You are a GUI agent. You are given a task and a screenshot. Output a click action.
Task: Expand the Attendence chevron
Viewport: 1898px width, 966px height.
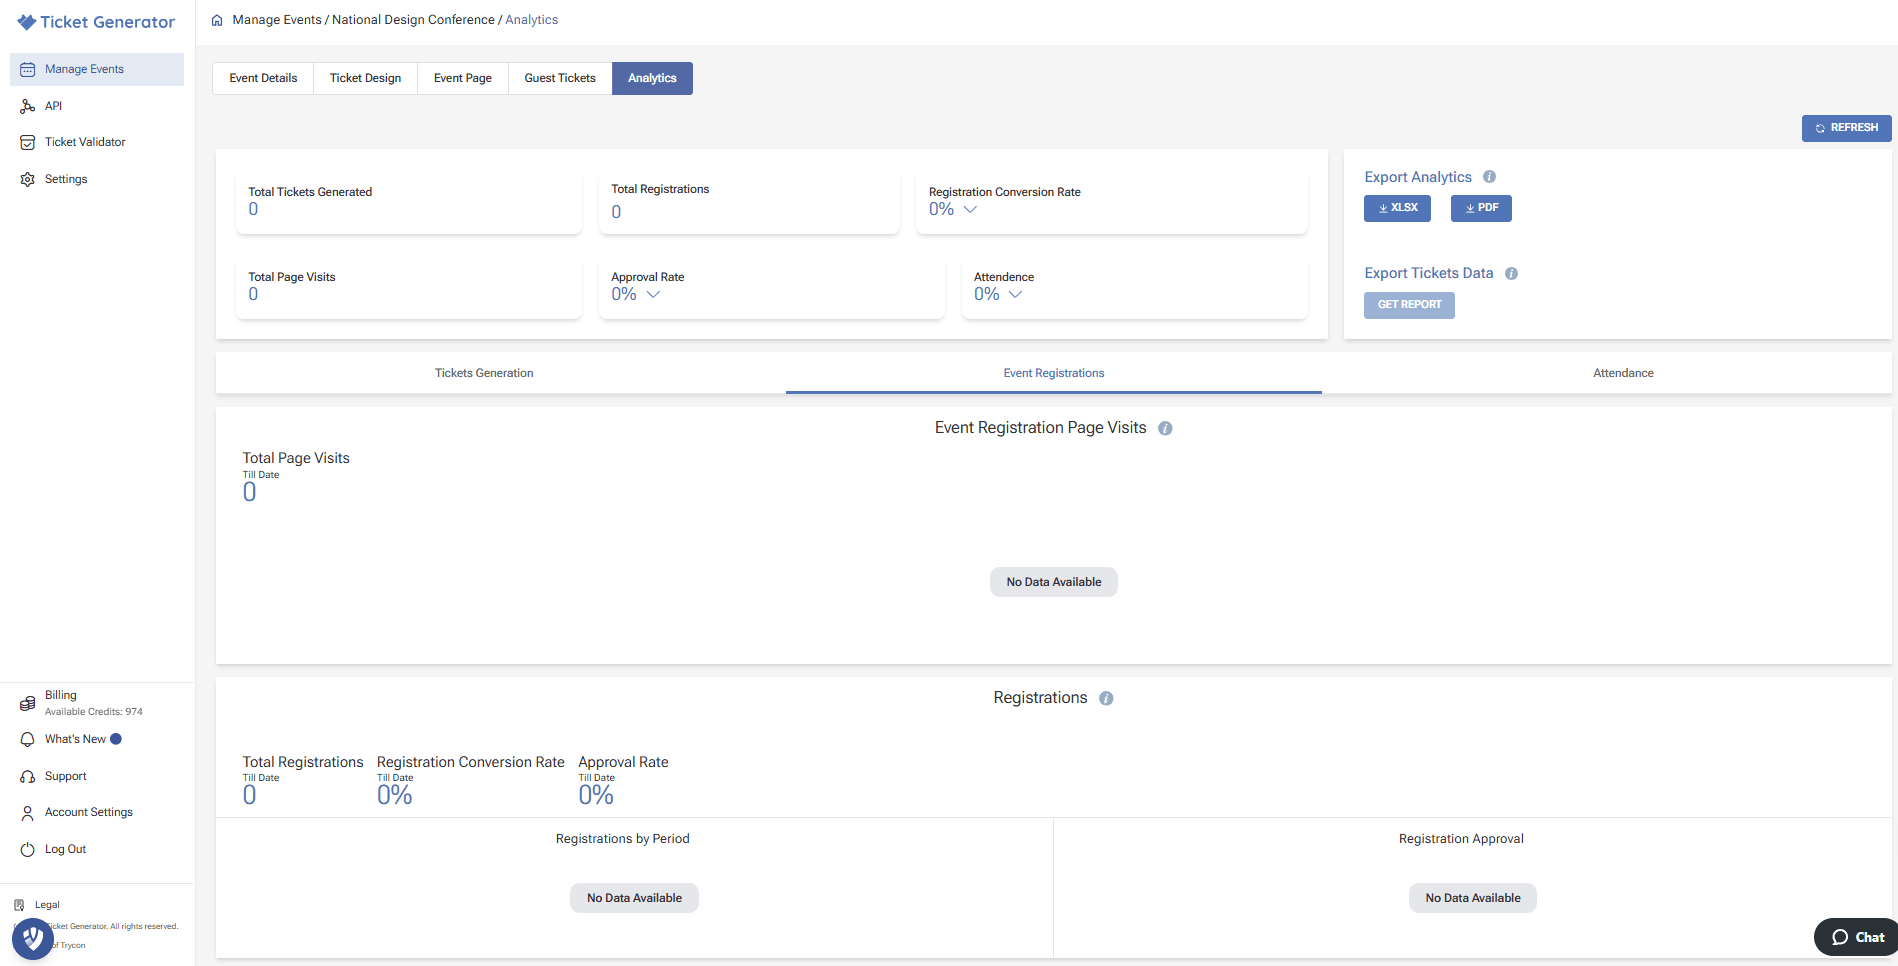(x=1015, y=295)
